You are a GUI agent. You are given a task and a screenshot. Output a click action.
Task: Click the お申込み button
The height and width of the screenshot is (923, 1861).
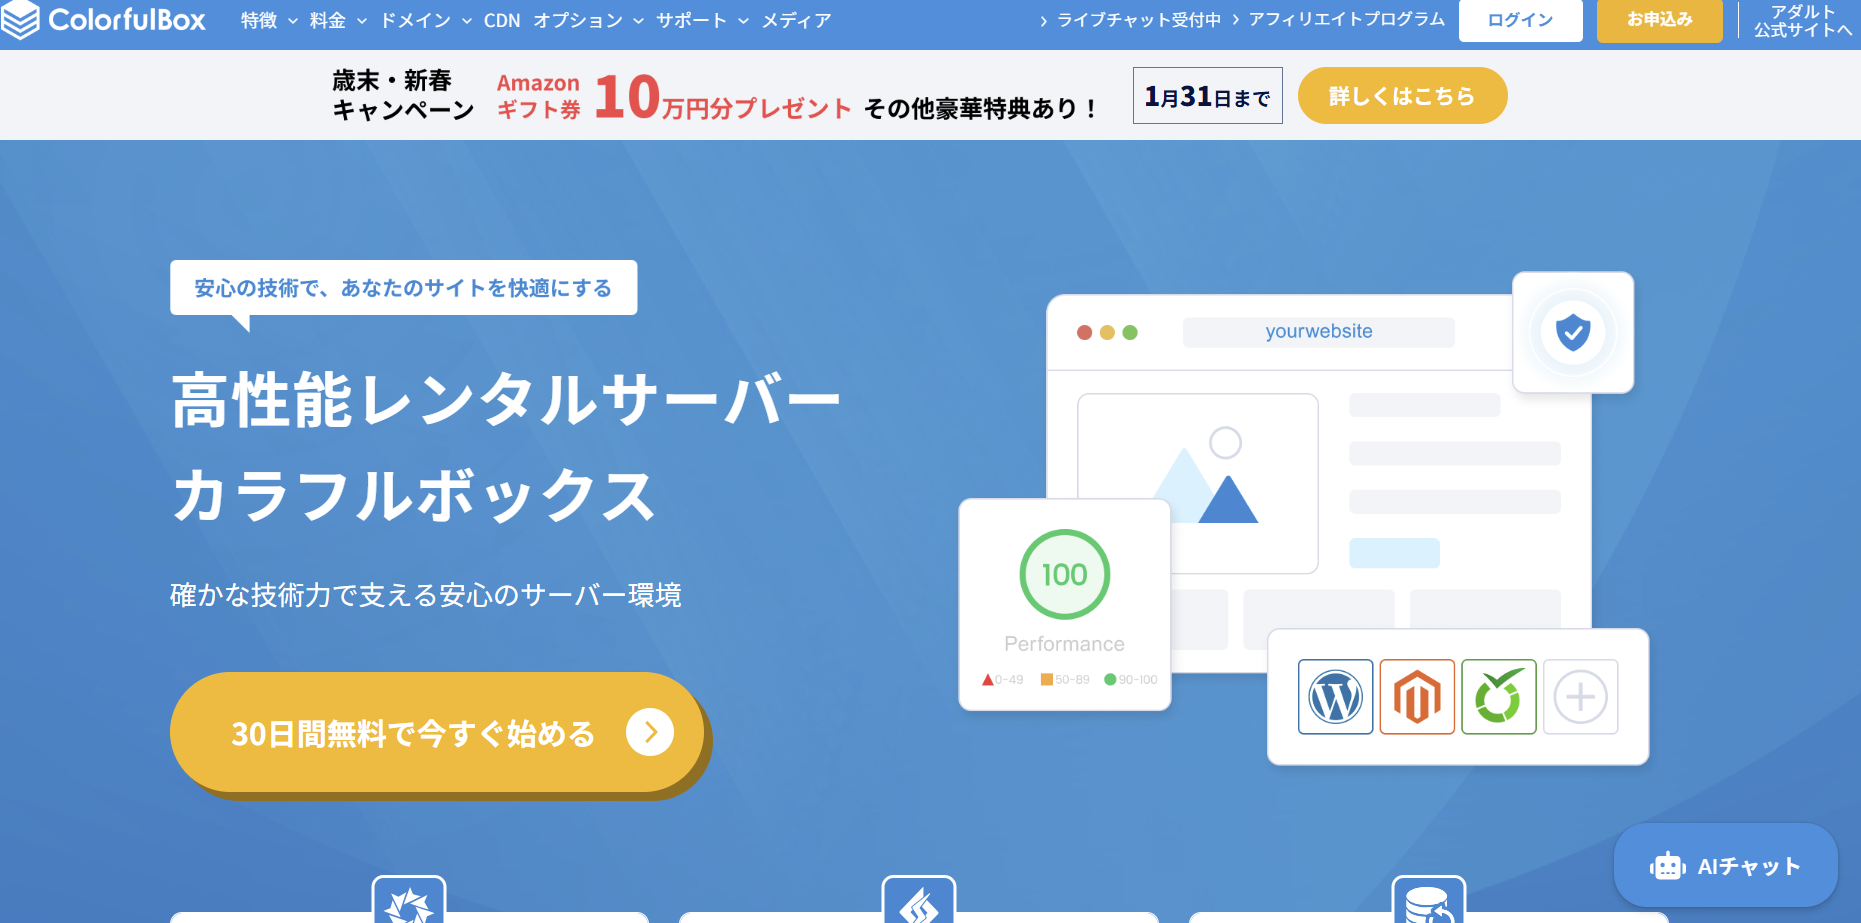pyautogui.click(x=1659, y=20)
